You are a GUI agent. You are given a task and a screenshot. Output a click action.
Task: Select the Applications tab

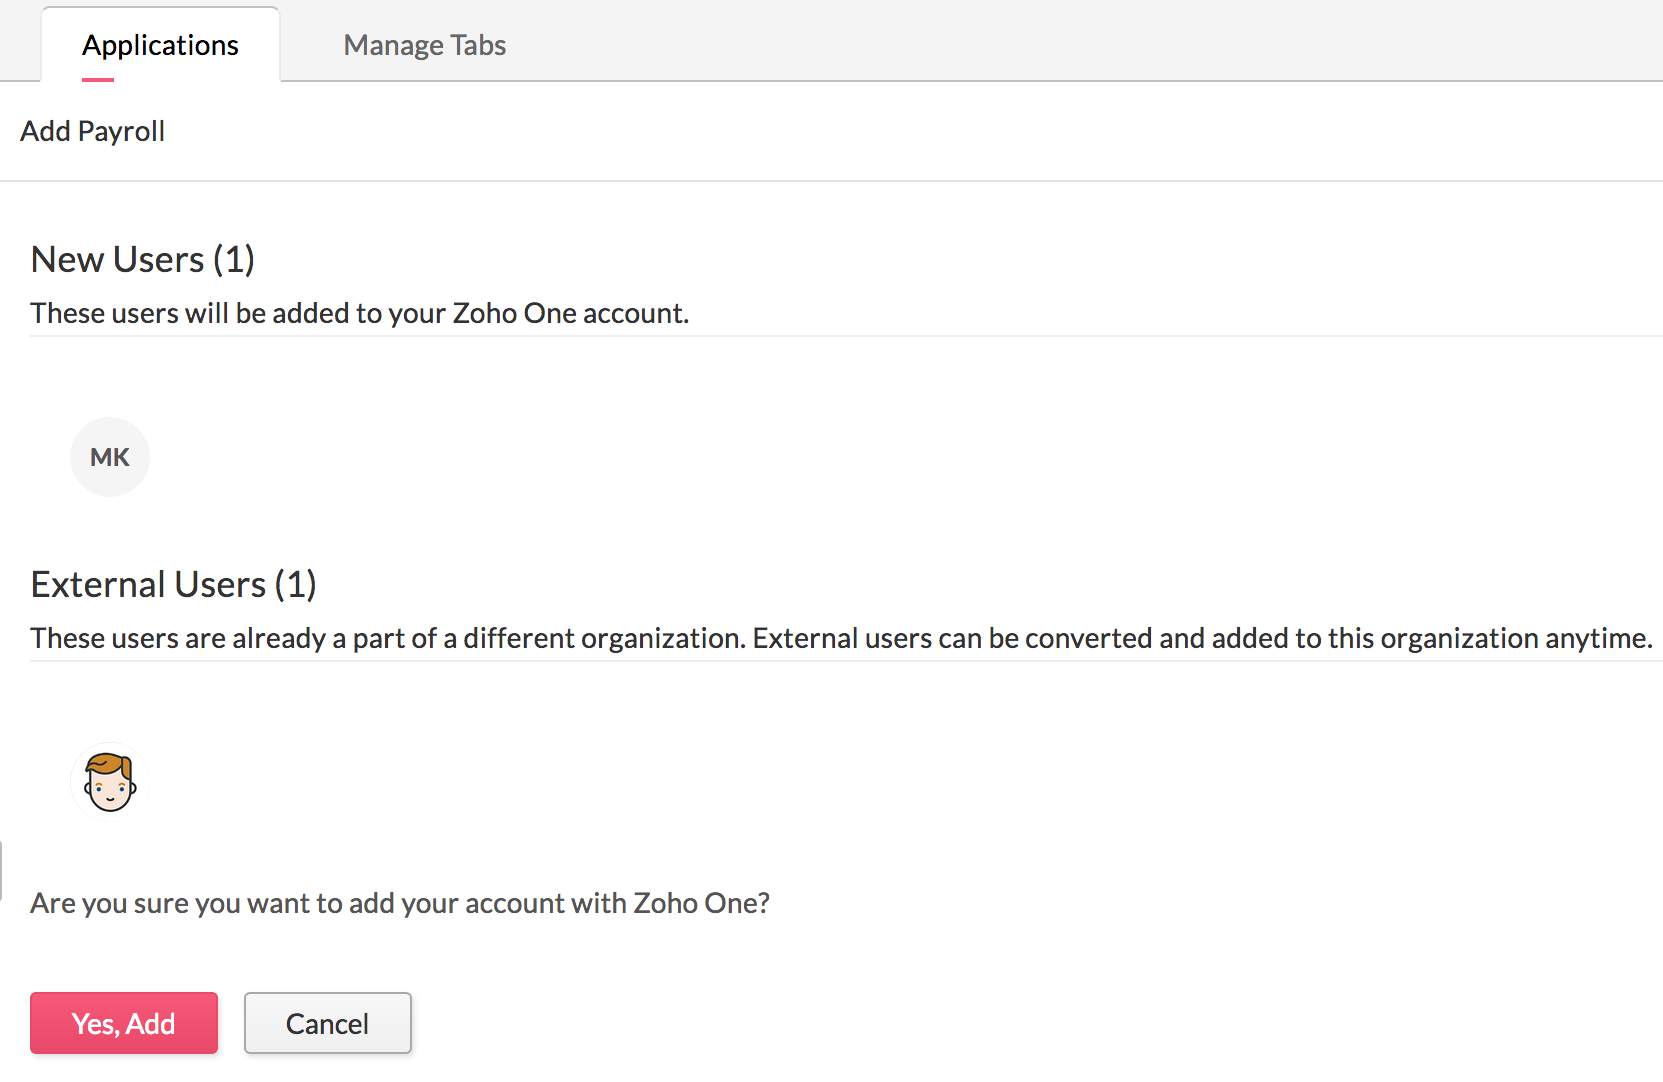point(160,45)
